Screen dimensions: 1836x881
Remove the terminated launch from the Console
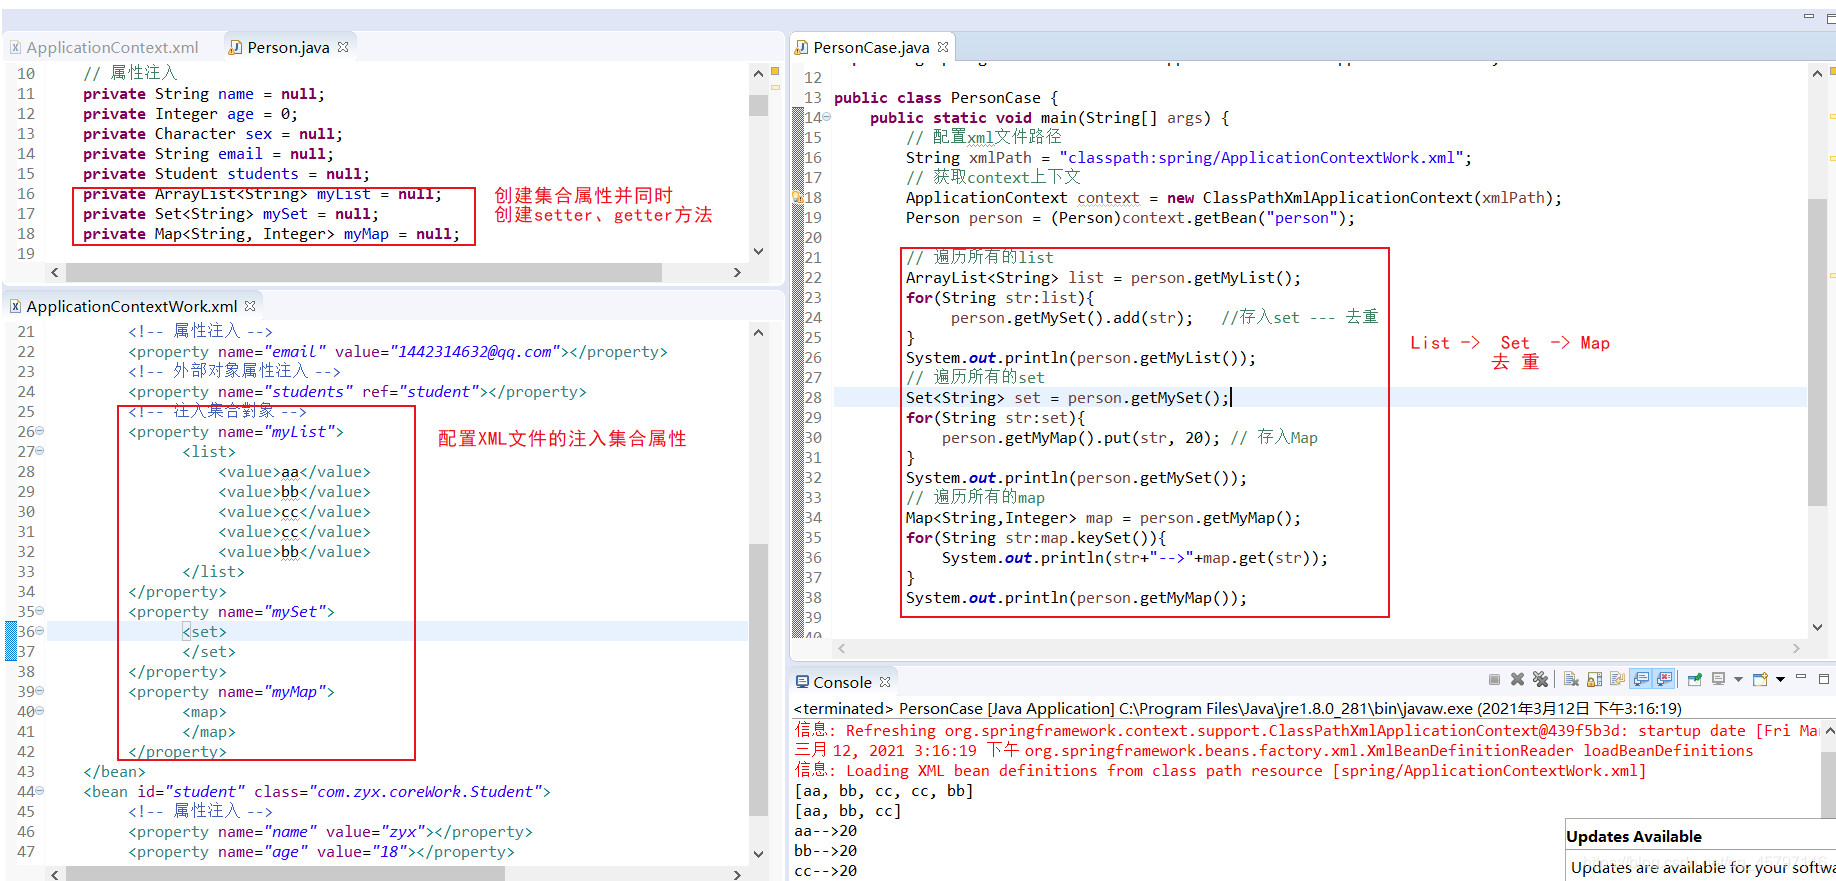[1517, 679]
